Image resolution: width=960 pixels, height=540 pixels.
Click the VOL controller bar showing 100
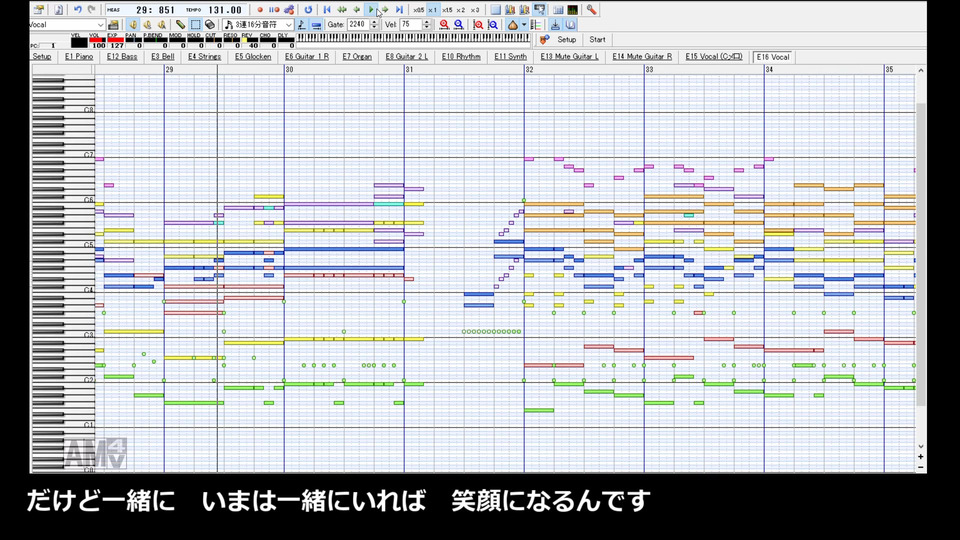click(97, 42)
